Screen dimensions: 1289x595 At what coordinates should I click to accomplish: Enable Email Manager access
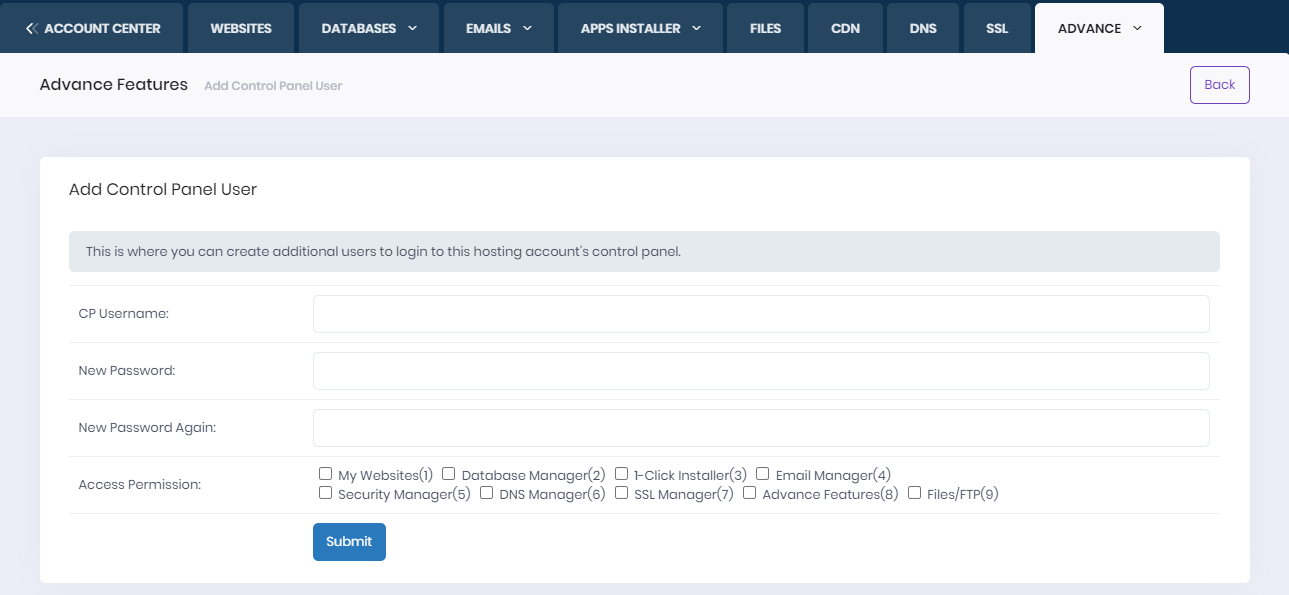[x=762, y=473]
